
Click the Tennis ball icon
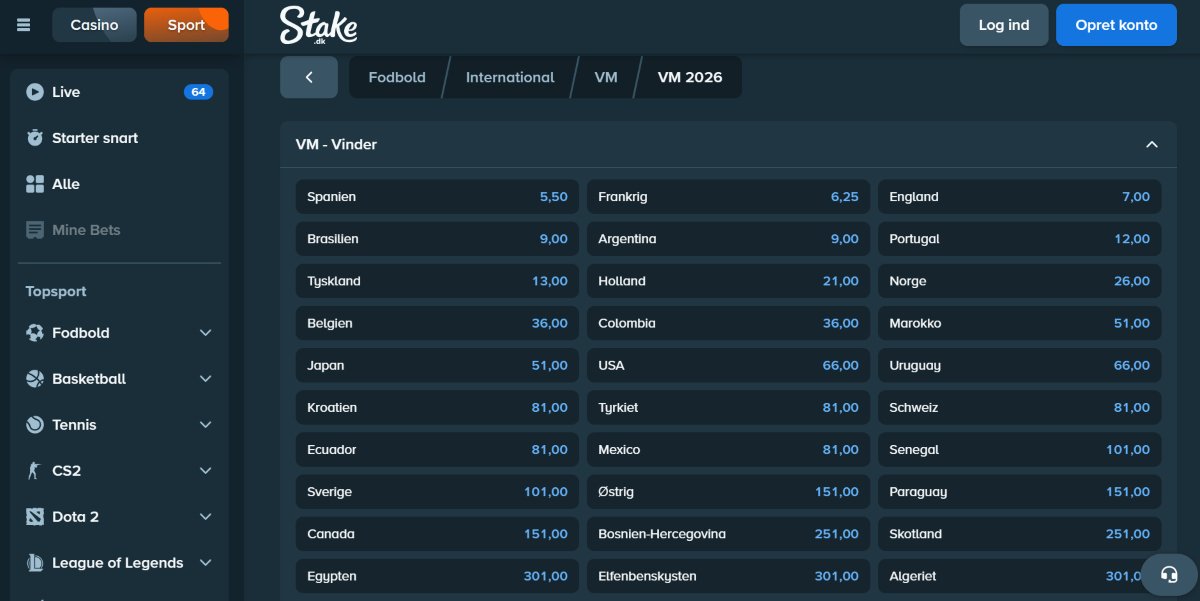point(35,425)
